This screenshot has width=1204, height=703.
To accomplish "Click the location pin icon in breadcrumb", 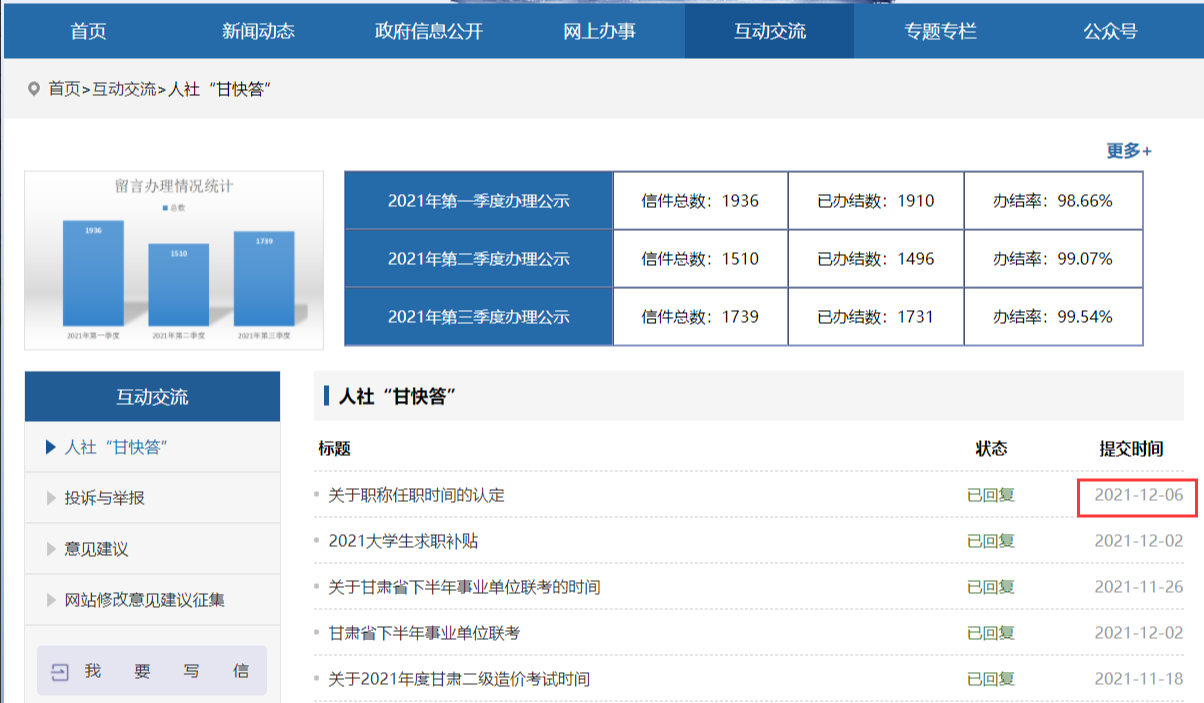I will (34, 89).
